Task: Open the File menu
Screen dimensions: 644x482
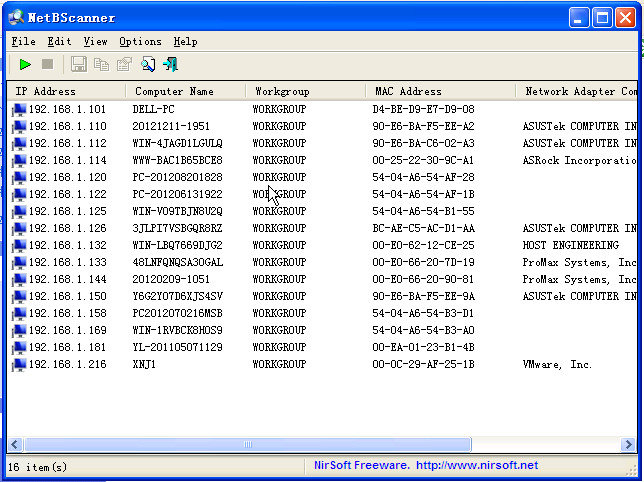Action: point(23,42)
